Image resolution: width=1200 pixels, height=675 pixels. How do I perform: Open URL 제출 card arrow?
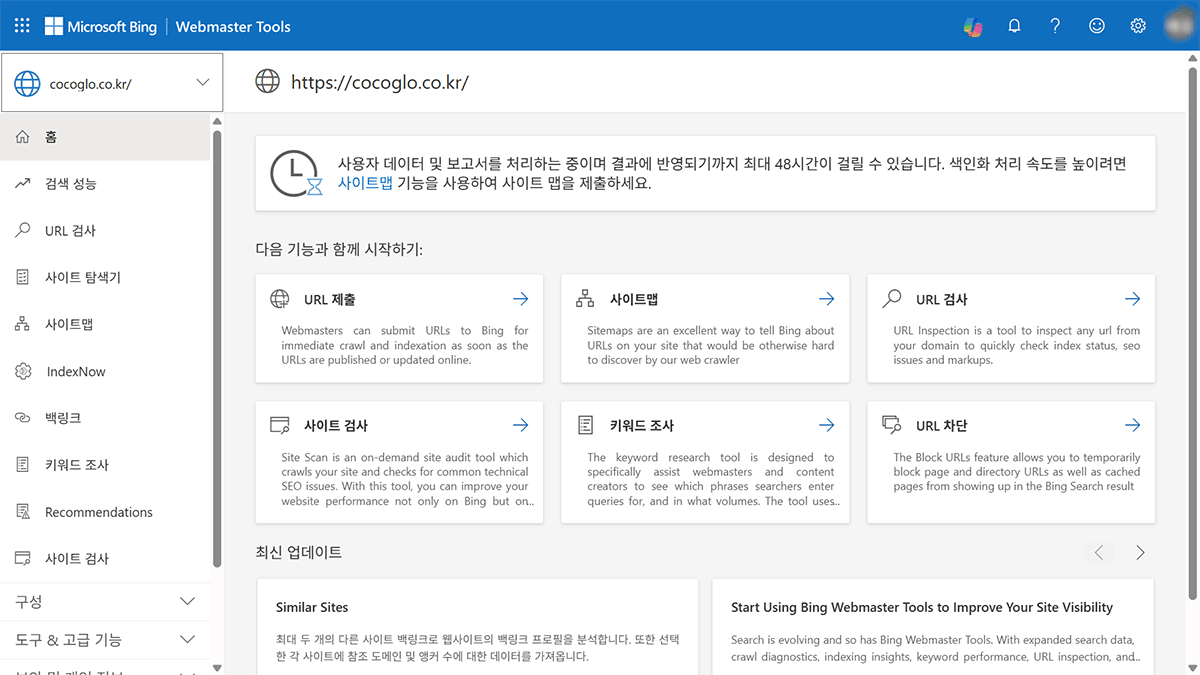[x=520, y=299]
